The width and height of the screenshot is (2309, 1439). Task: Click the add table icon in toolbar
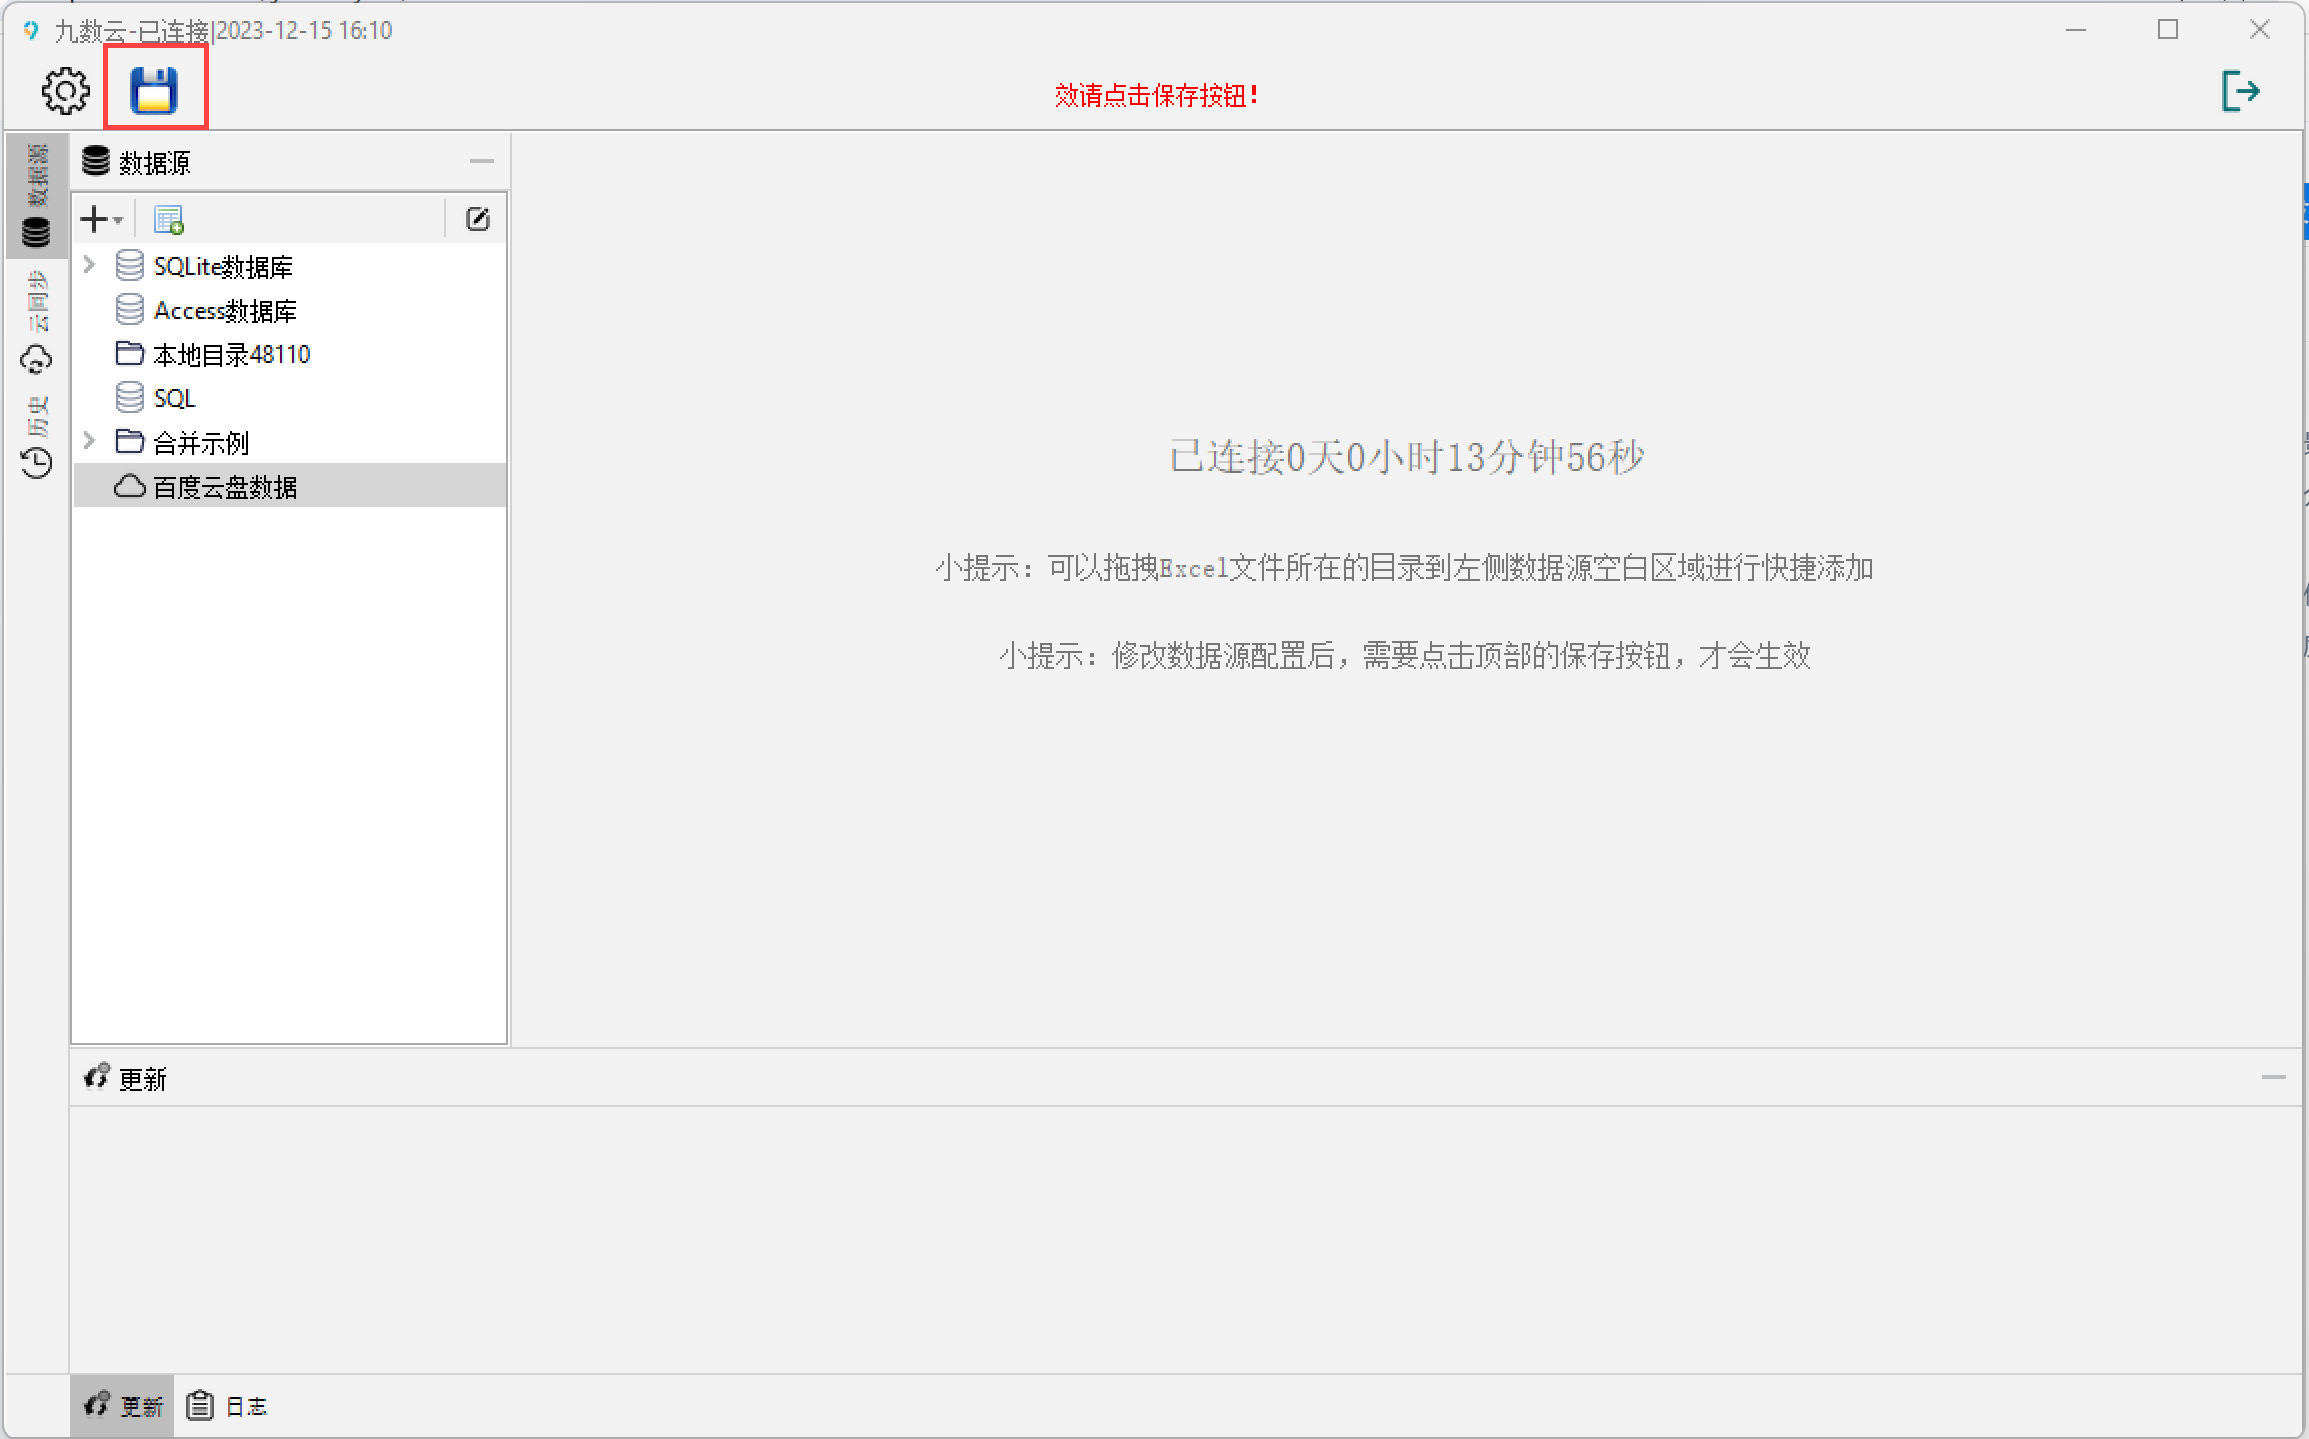tap(169, 219)
